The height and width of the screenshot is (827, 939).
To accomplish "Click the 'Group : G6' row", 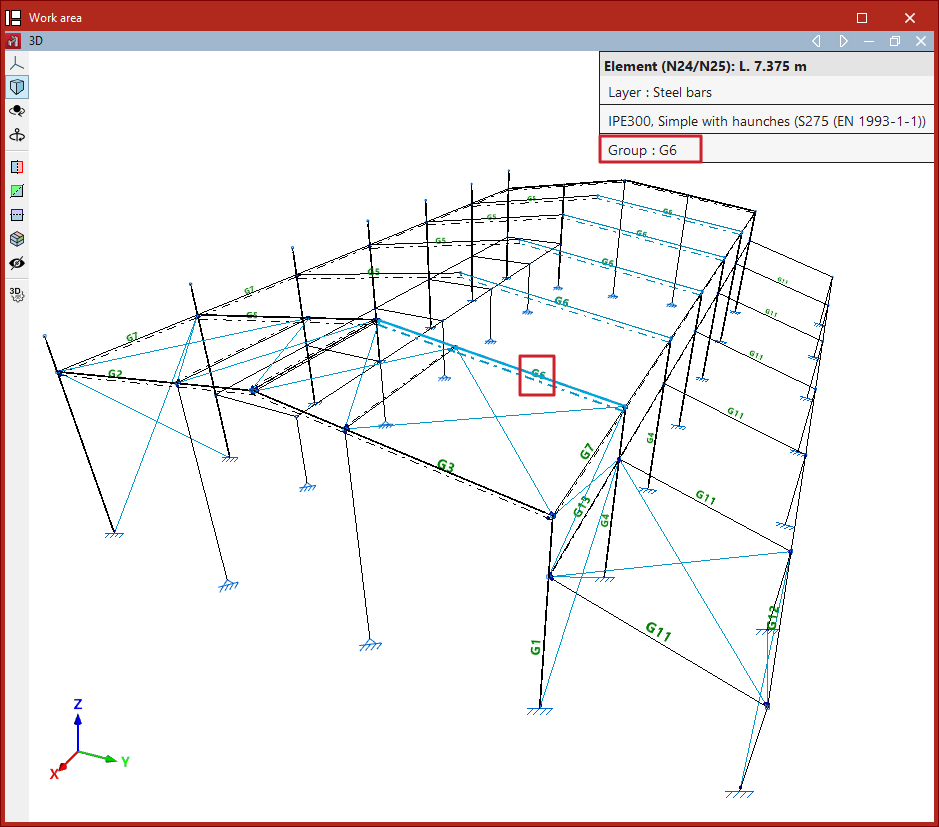I will point(767,150).
